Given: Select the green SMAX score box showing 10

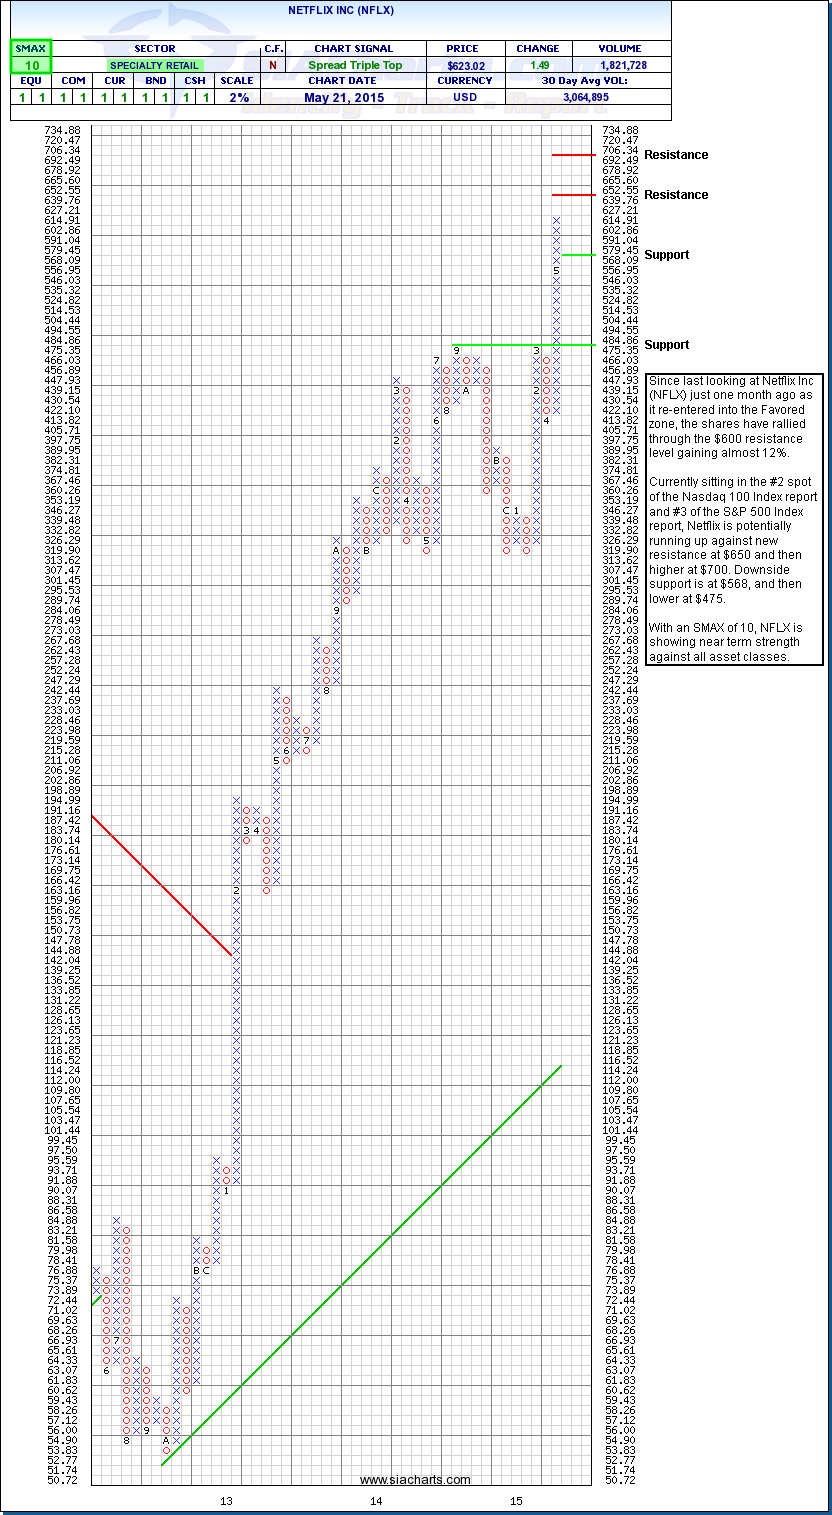Looking at the screenshot, I should [x=30, y=65].
